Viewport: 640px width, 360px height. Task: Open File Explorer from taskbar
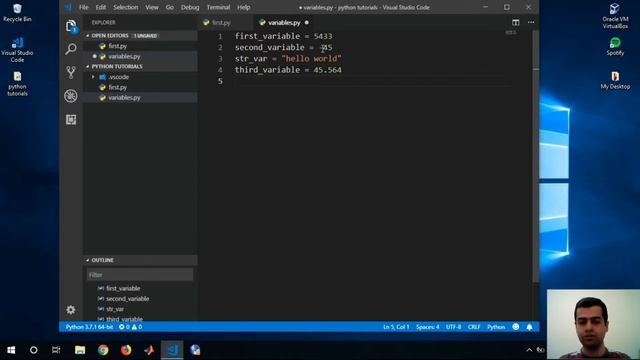click(80, 350)
